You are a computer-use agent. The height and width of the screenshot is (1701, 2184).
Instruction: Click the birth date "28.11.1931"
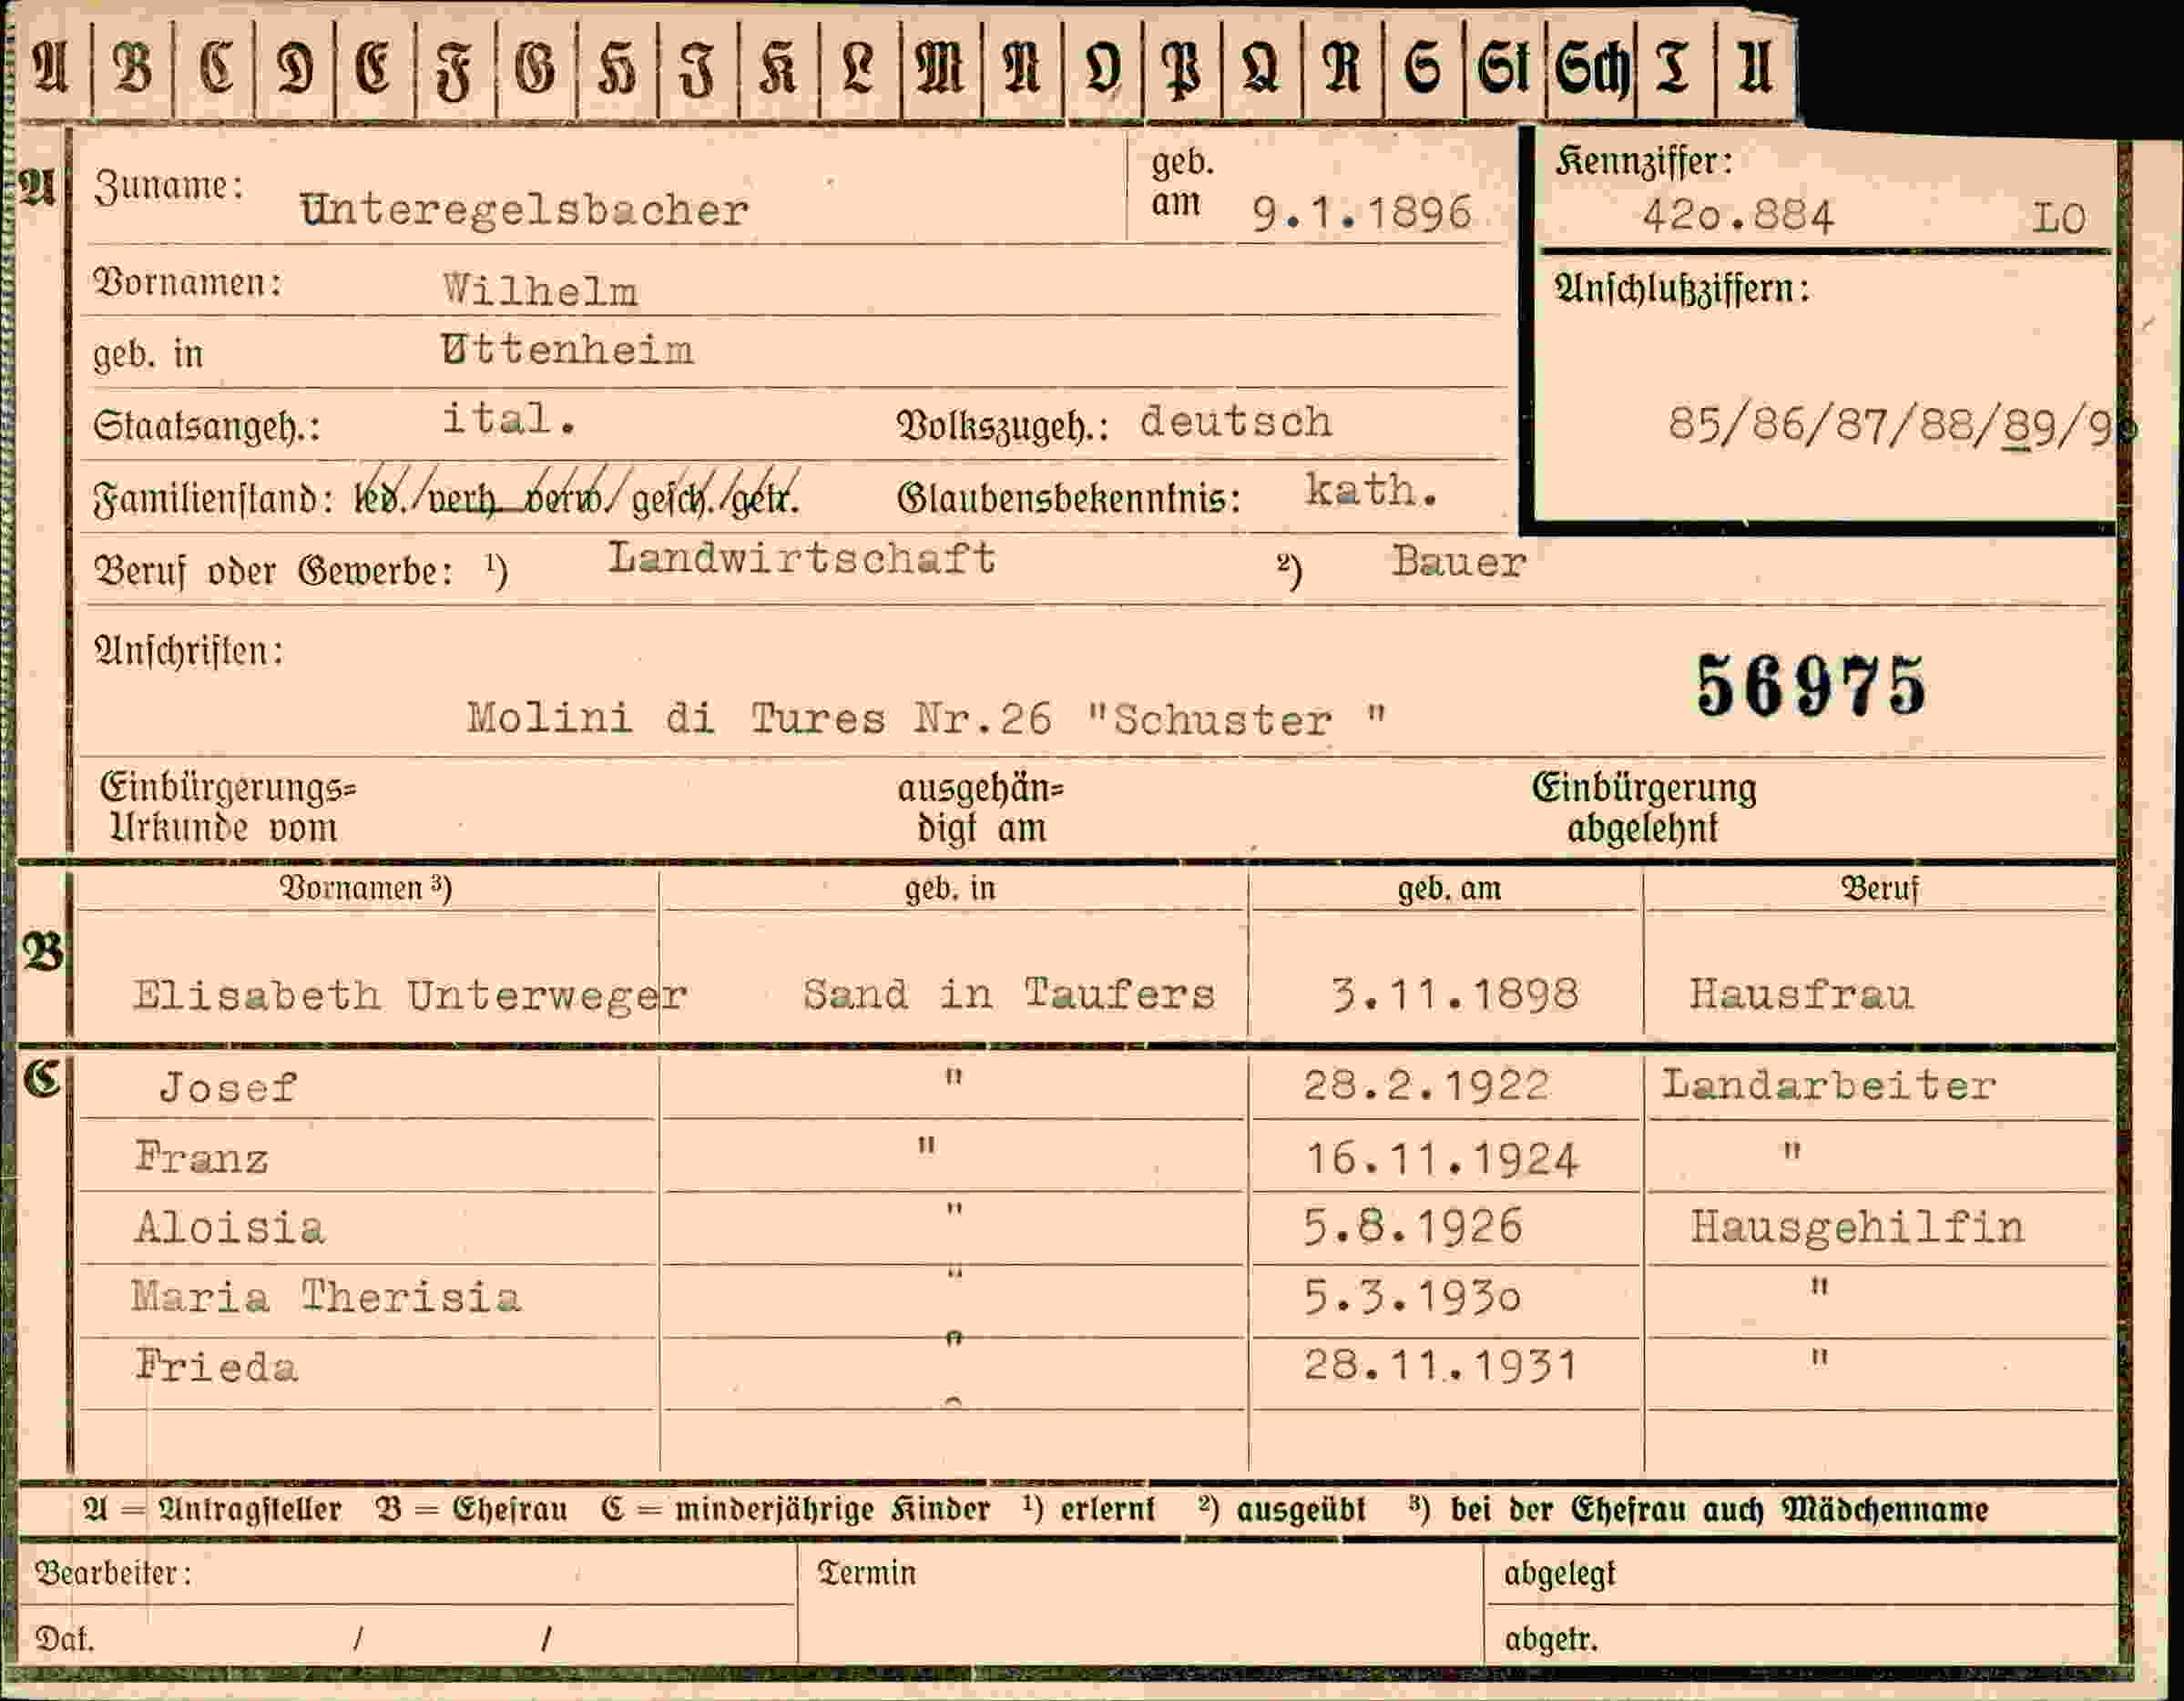click(1440, 1365)
